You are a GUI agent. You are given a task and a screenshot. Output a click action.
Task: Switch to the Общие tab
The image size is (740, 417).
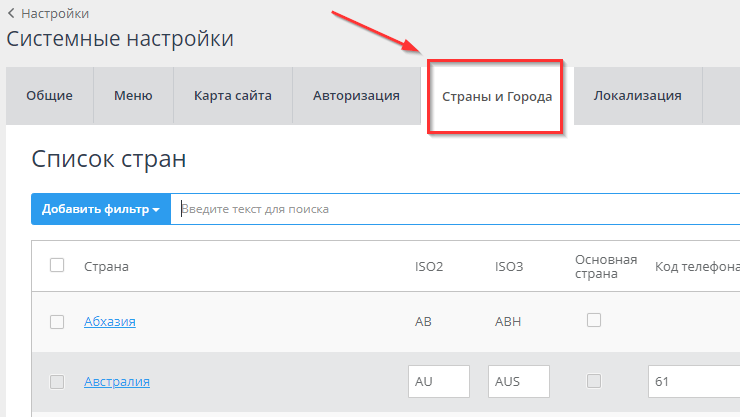pyautogui.click(x=50, y=96)
